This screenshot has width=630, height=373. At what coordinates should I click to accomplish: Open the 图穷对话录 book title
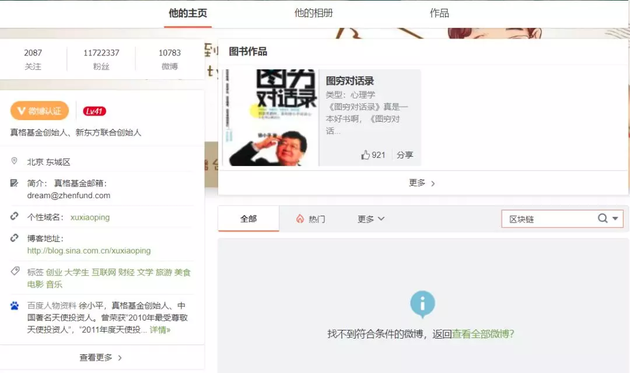pos(350,81)
